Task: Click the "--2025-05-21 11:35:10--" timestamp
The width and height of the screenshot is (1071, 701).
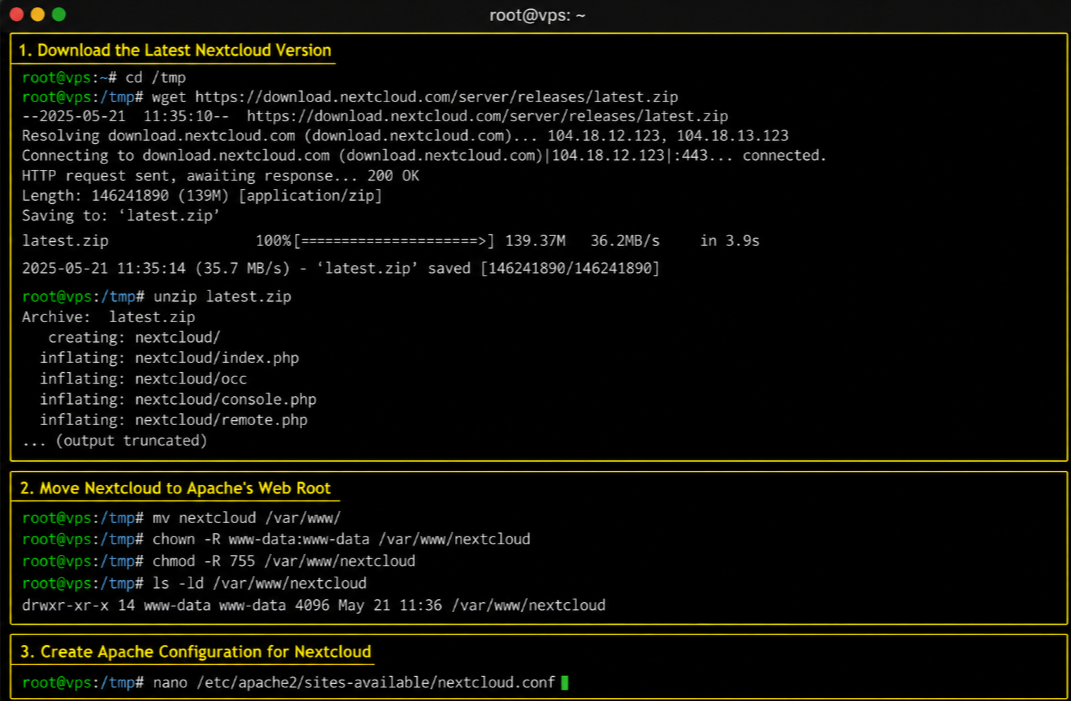Action: pos(126,116)
